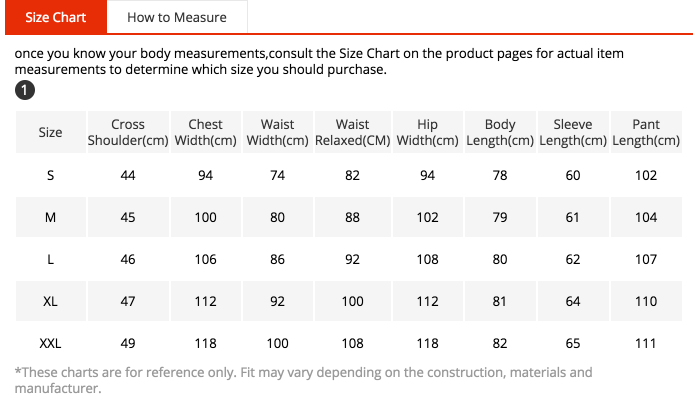Select the Pant Length(cm) header

tap(646, 133)
